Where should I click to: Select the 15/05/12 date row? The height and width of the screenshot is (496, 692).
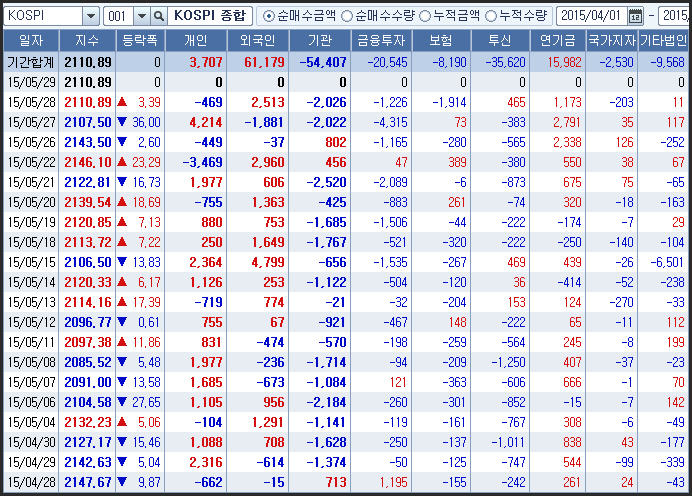(x=346, y=322)
